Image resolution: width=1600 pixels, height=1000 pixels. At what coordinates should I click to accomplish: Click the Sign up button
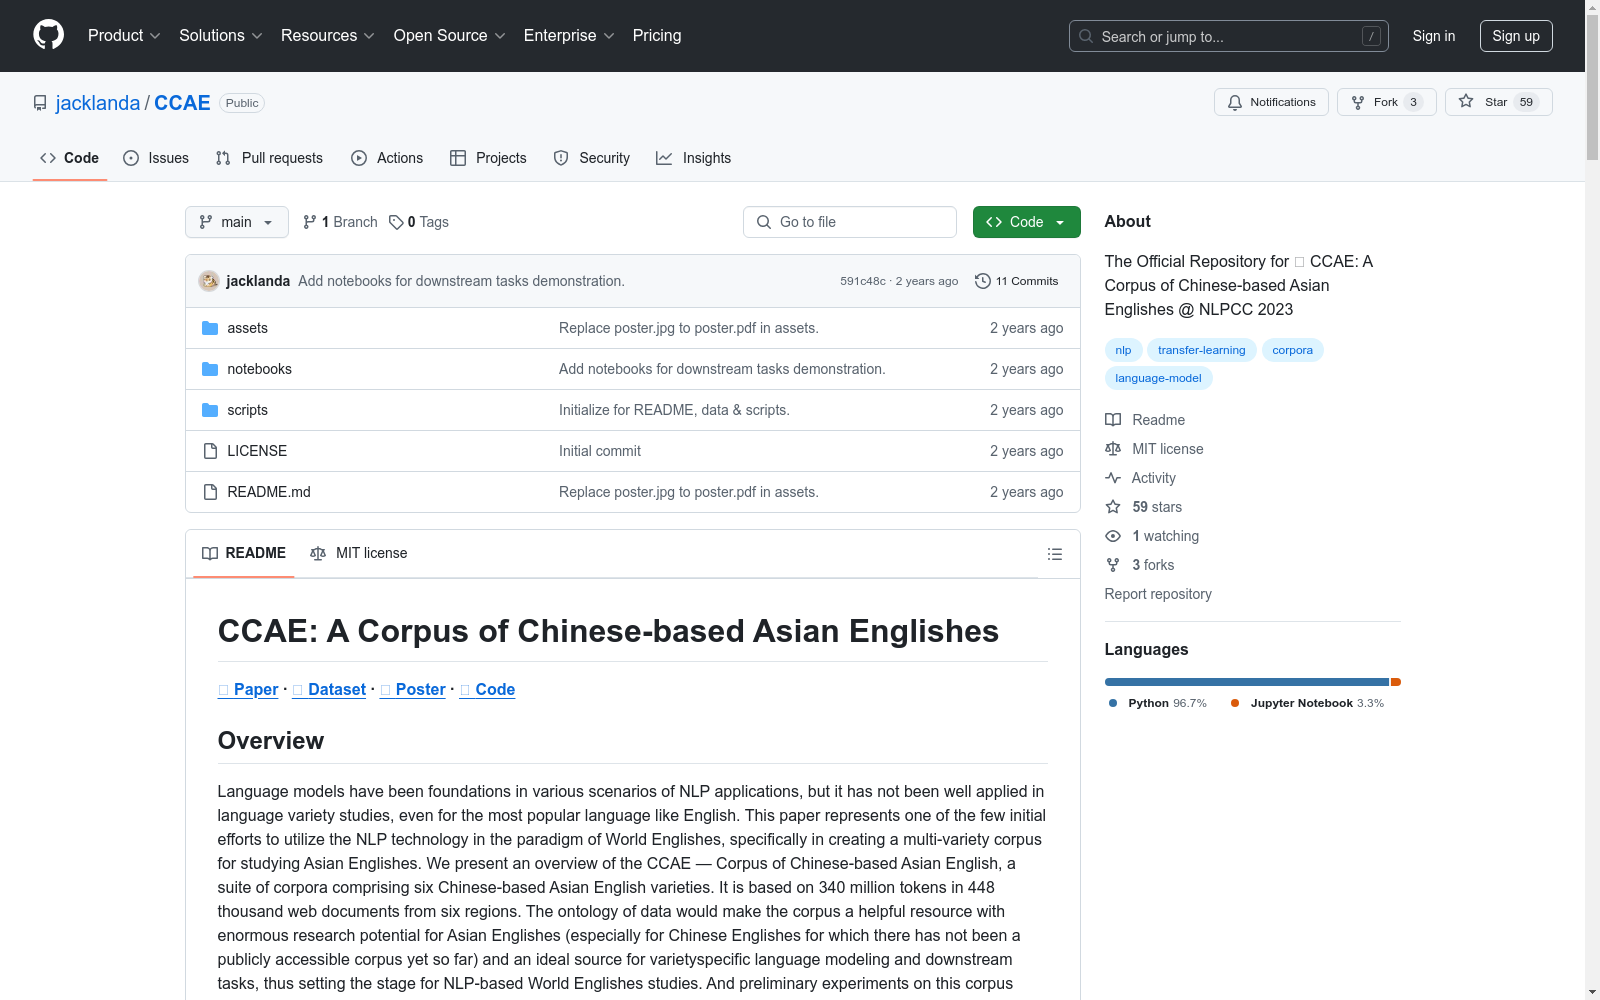[1516, 36]
